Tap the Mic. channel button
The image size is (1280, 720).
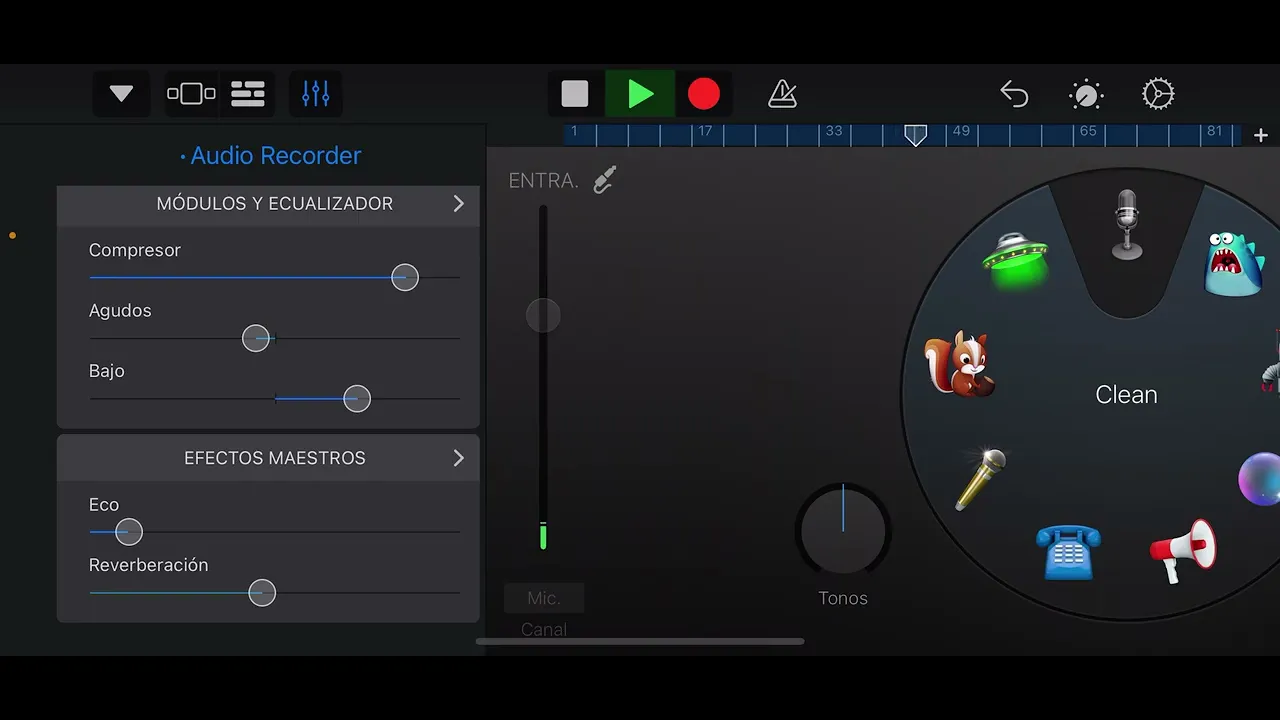(544, 598)
